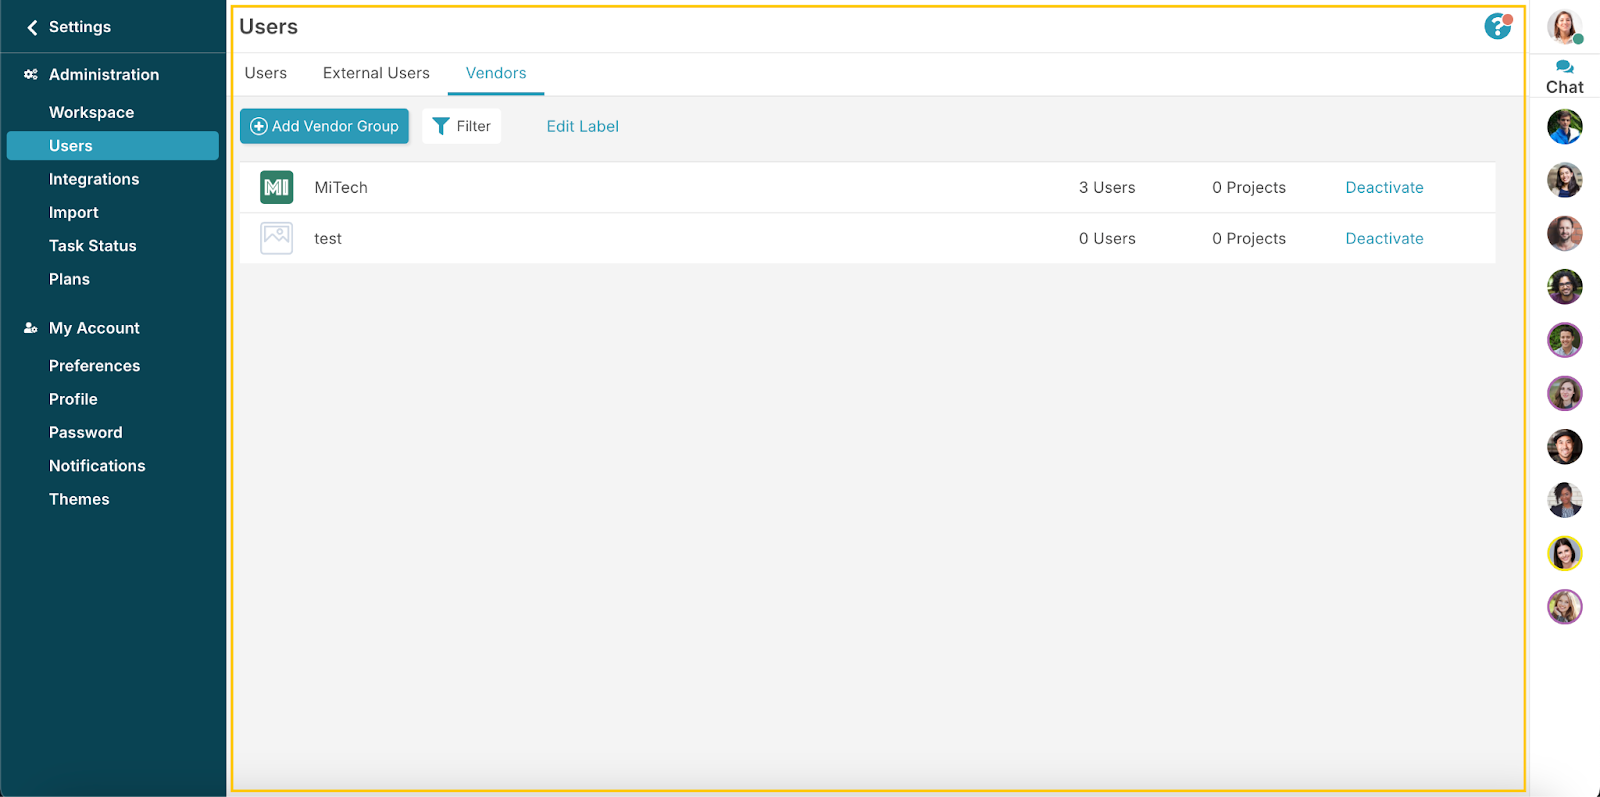Click the help question mark icon

(x=1497, y=27)
